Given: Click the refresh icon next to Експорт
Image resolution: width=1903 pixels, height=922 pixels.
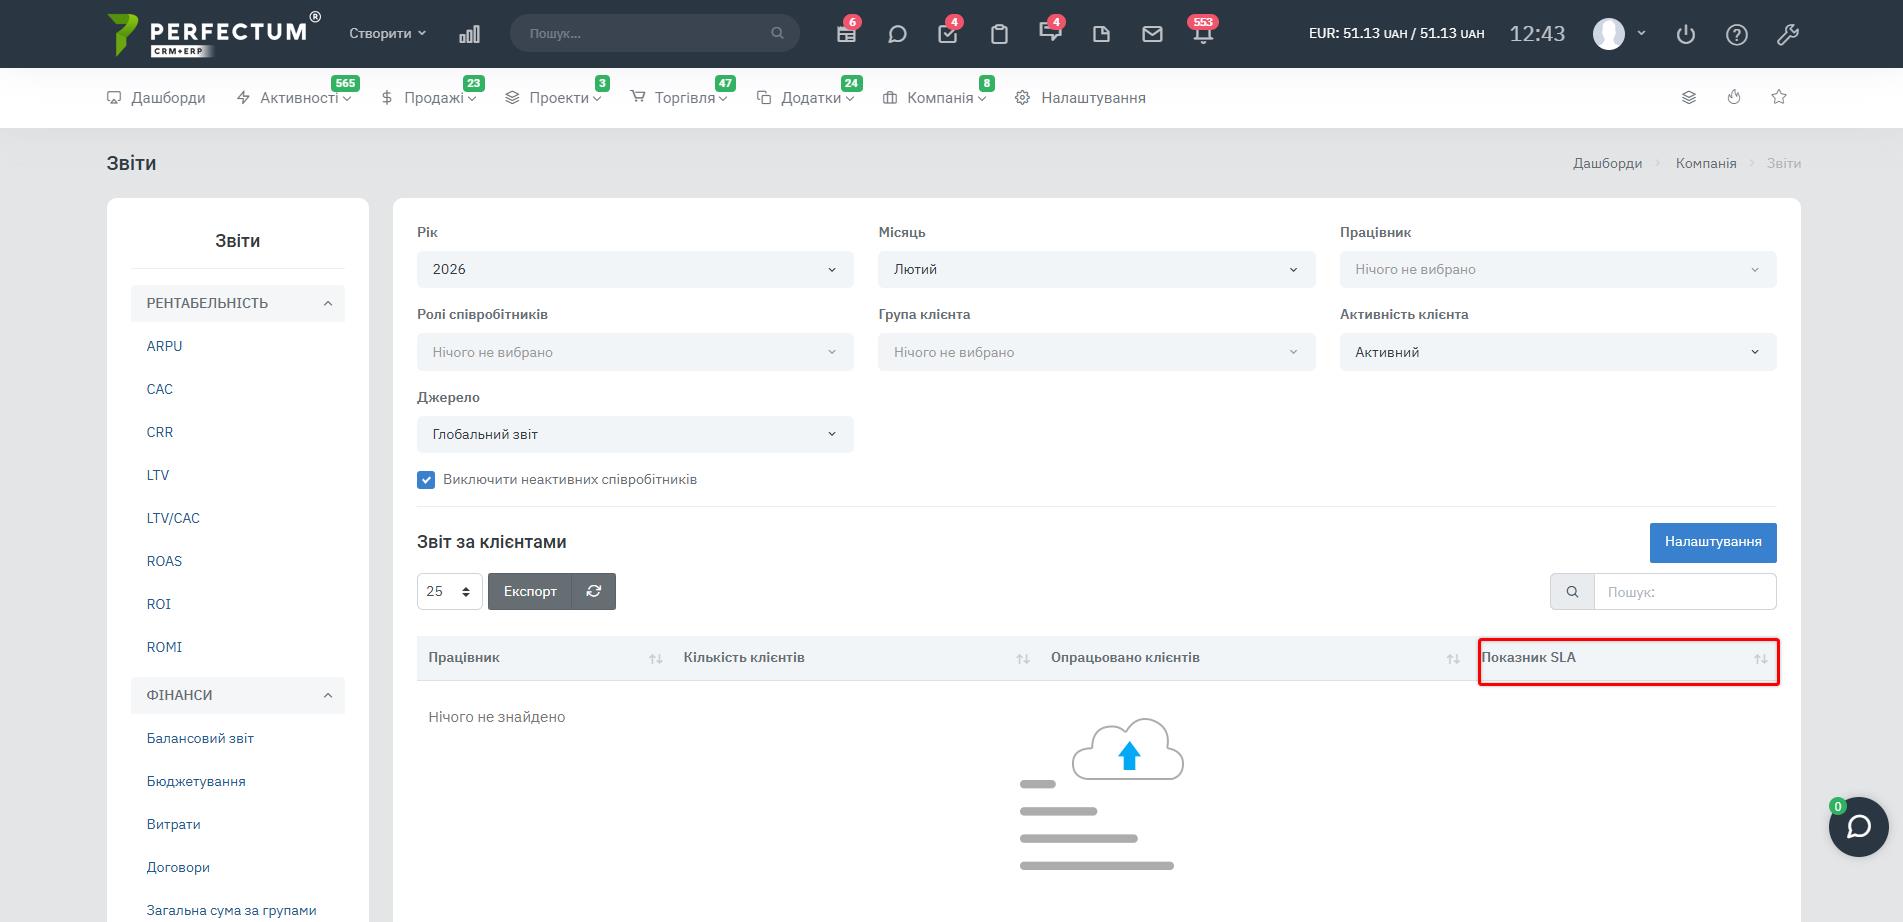Looking at the screenshot, I should coord(593,591).
